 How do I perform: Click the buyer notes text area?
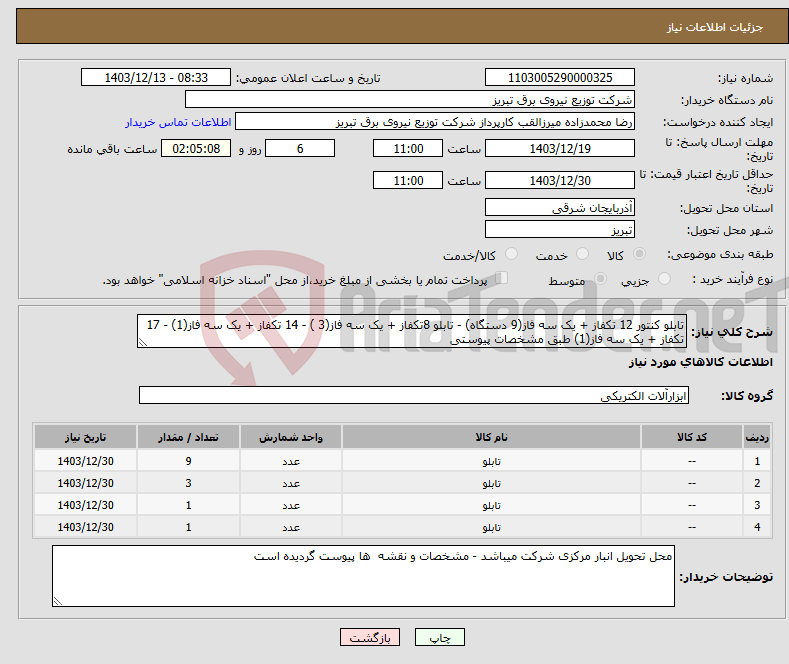(363, 576)
